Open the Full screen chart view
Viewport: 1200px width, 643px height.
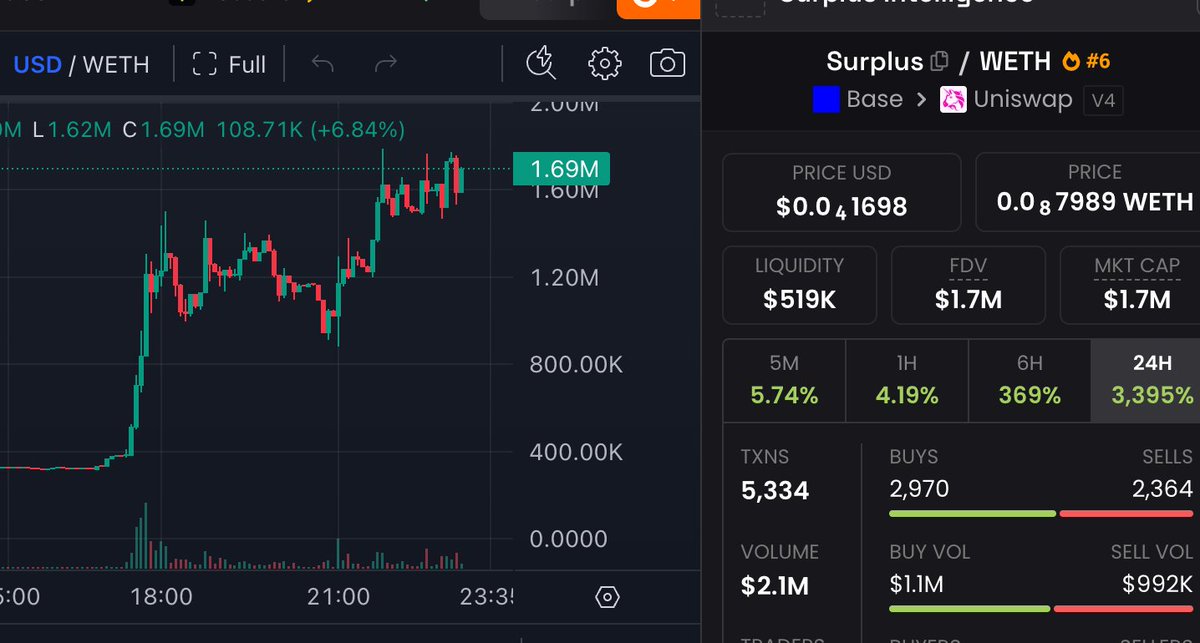[x=229, y=65]
